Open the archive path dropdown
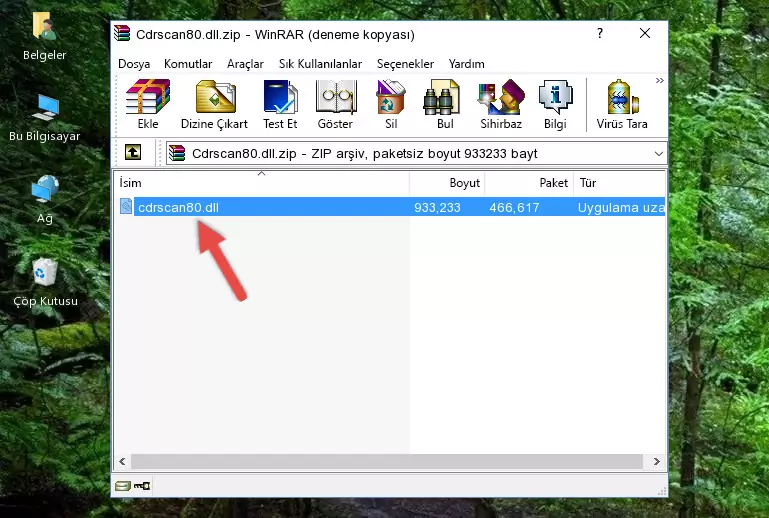The width and height of the screenshot is (769, 518). 659,154
